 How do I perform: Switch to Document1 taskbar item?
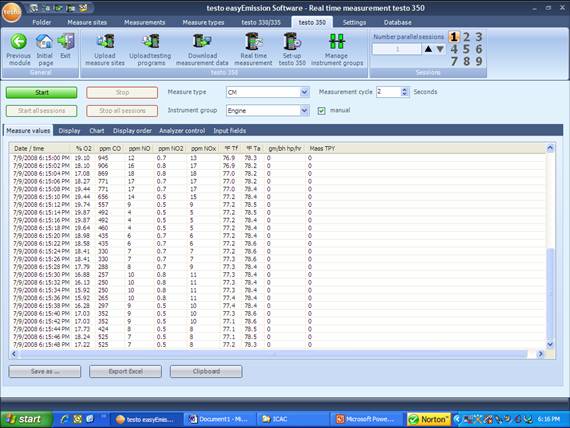(219, 419)
